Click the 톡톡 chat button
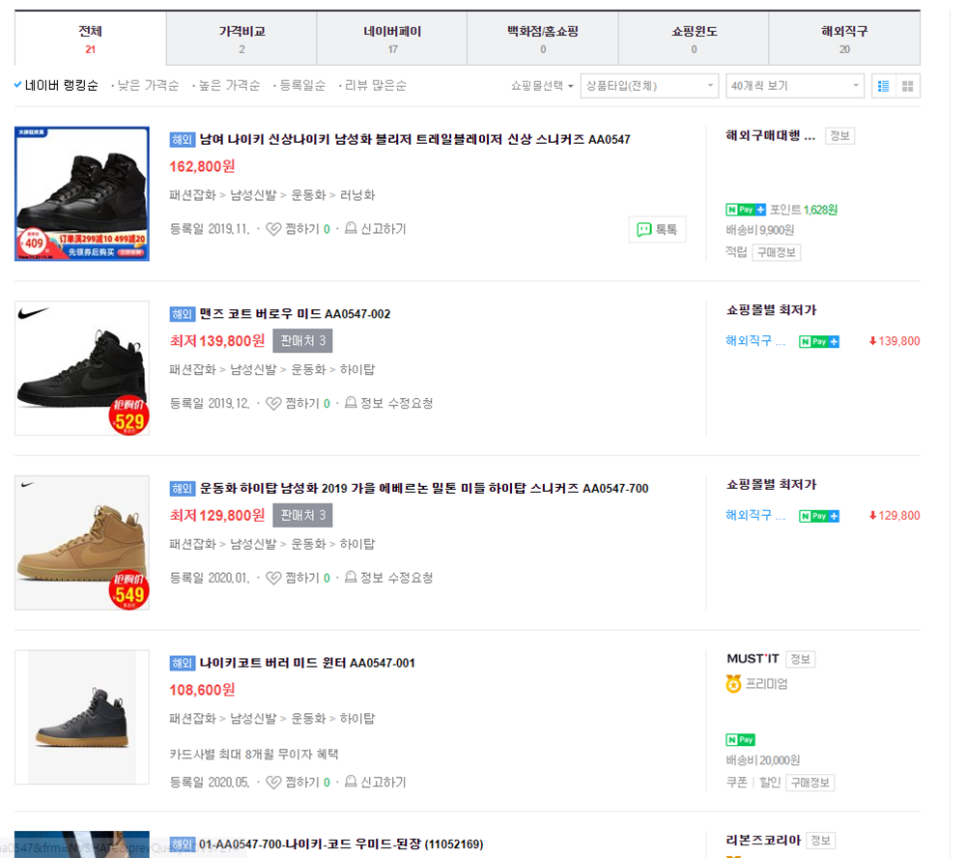This screenshot has width=966, height=858. coord(657,230)
